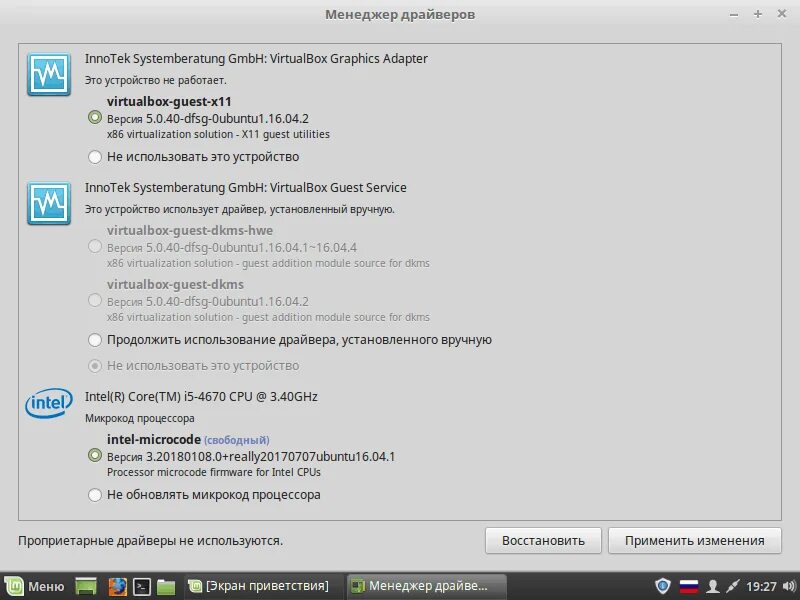Maximize the window with plus button

[758, 14]
